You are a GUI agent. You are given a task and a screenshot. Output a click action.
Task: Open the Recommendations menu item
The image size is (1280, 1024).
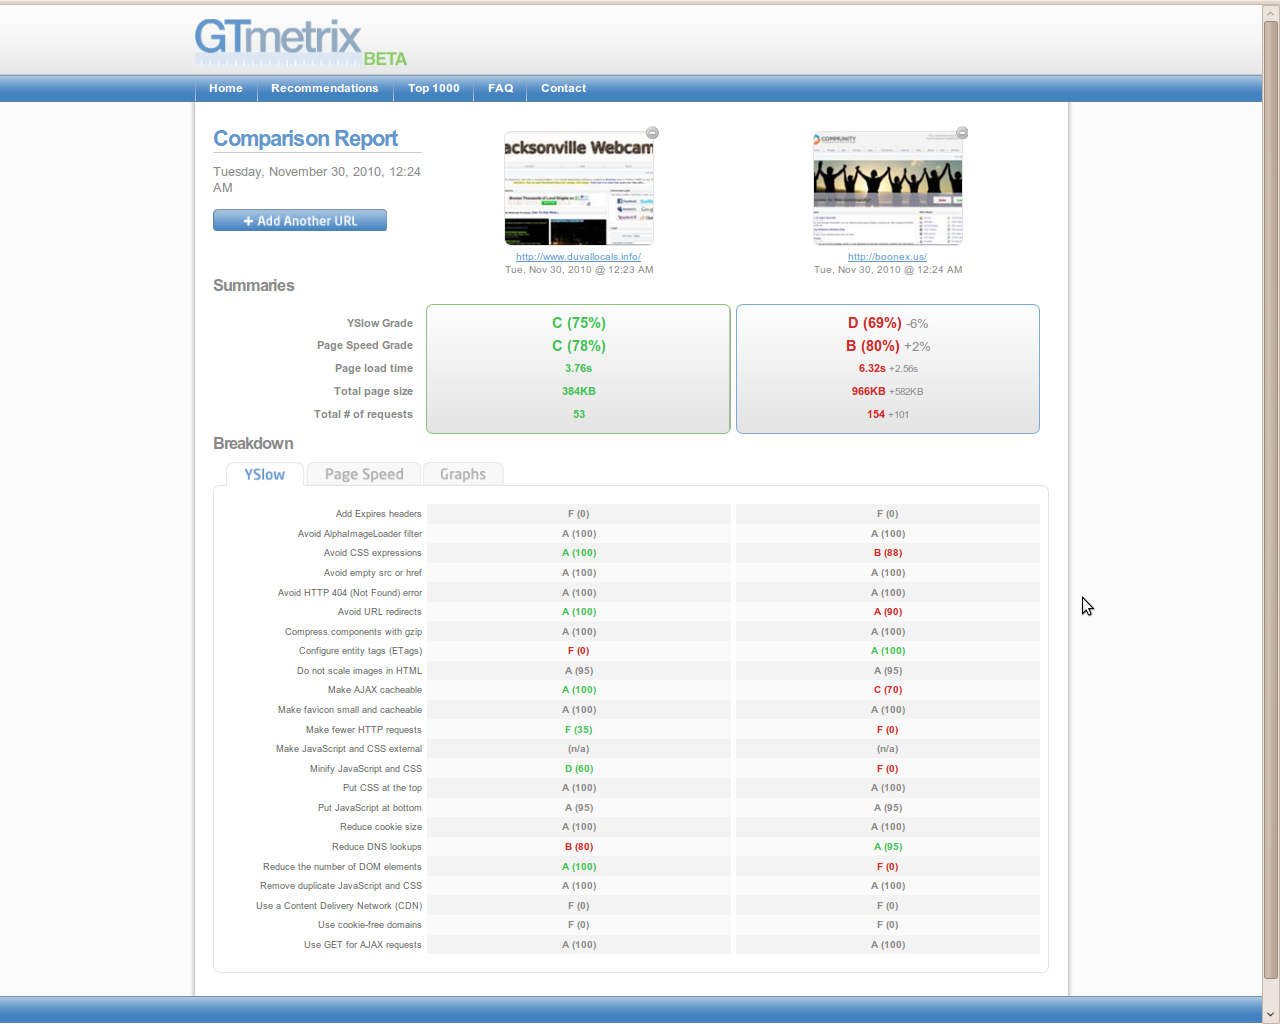tap(325, 88)
